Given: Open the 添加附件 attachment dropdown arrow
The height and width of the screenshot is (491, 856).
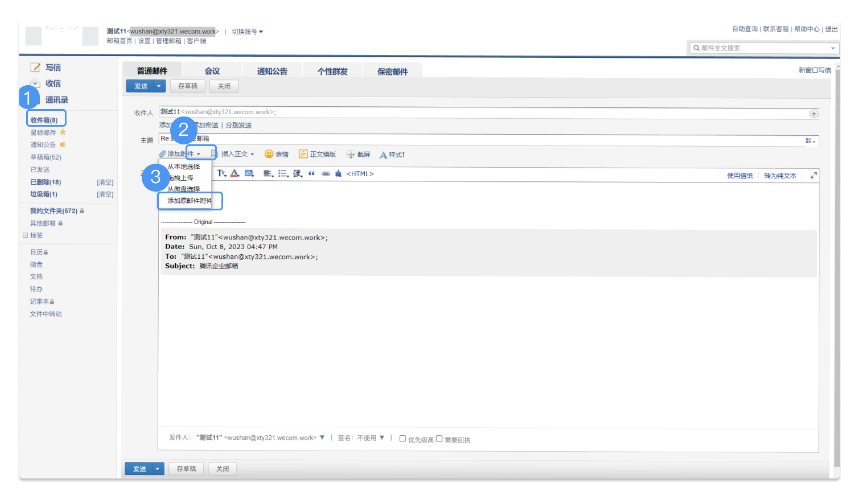Looking at the screenshot, I should [x=198, y=154].
